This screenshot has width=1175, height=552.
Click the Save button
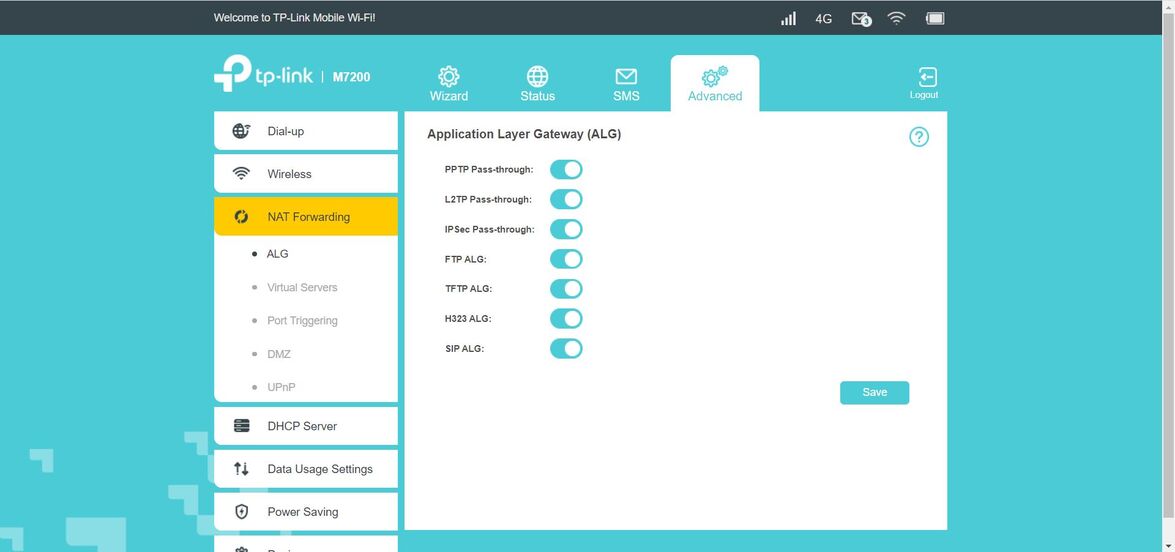(x=874, y=392)
